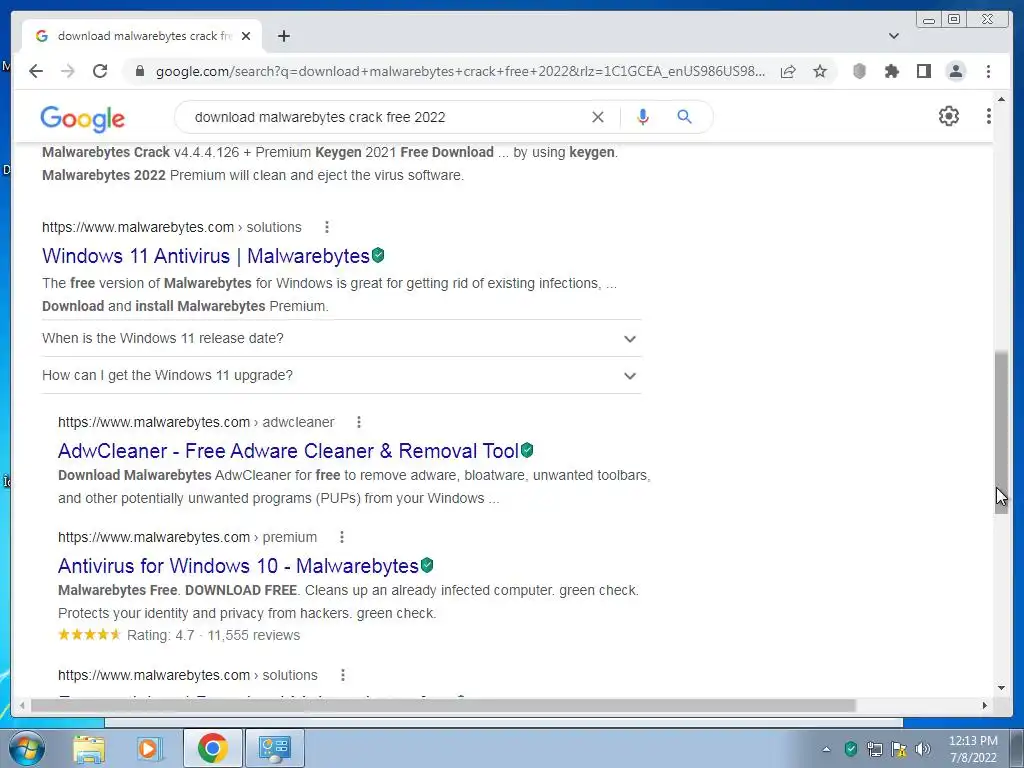Open the tab search dropdown arrow
Image resolution: width=1024 pixels, height=768 pixels.
[894, 36]
